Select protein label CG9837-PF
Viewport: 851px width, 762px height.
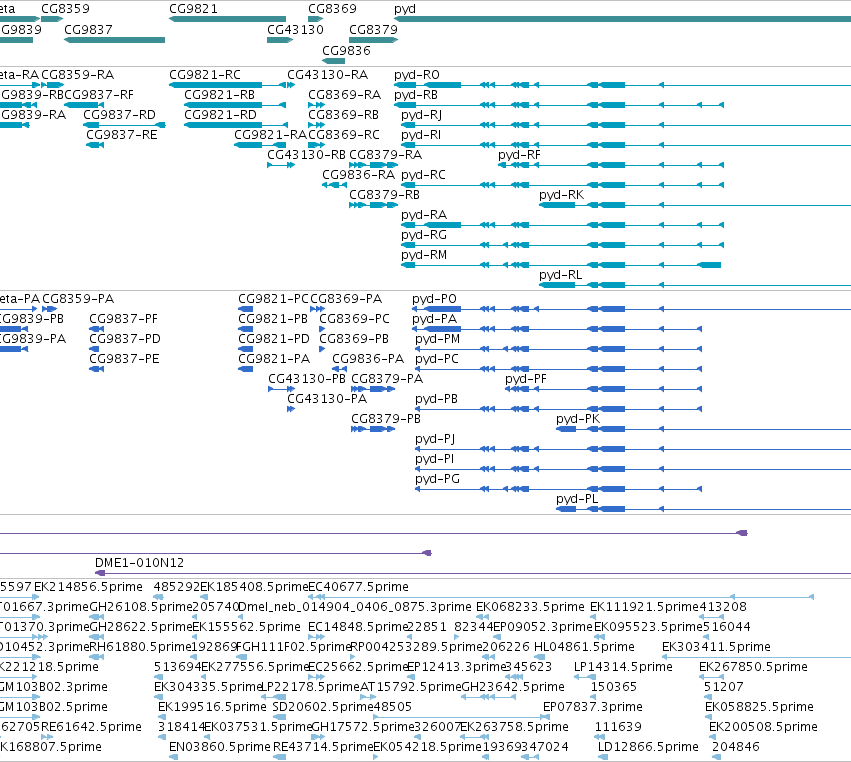(x=124, y=319)
